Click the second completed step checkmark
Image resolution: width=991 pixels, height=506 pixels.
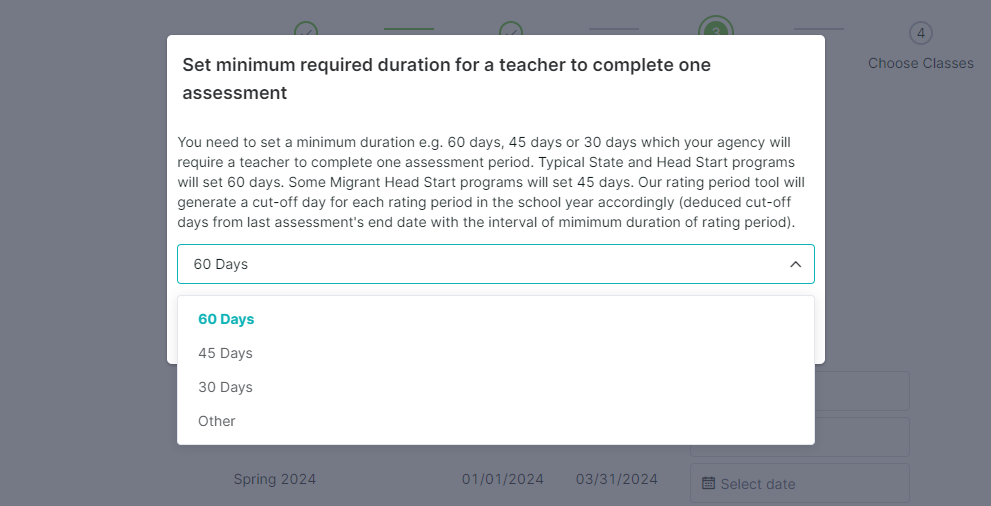[x=511, y=28]
